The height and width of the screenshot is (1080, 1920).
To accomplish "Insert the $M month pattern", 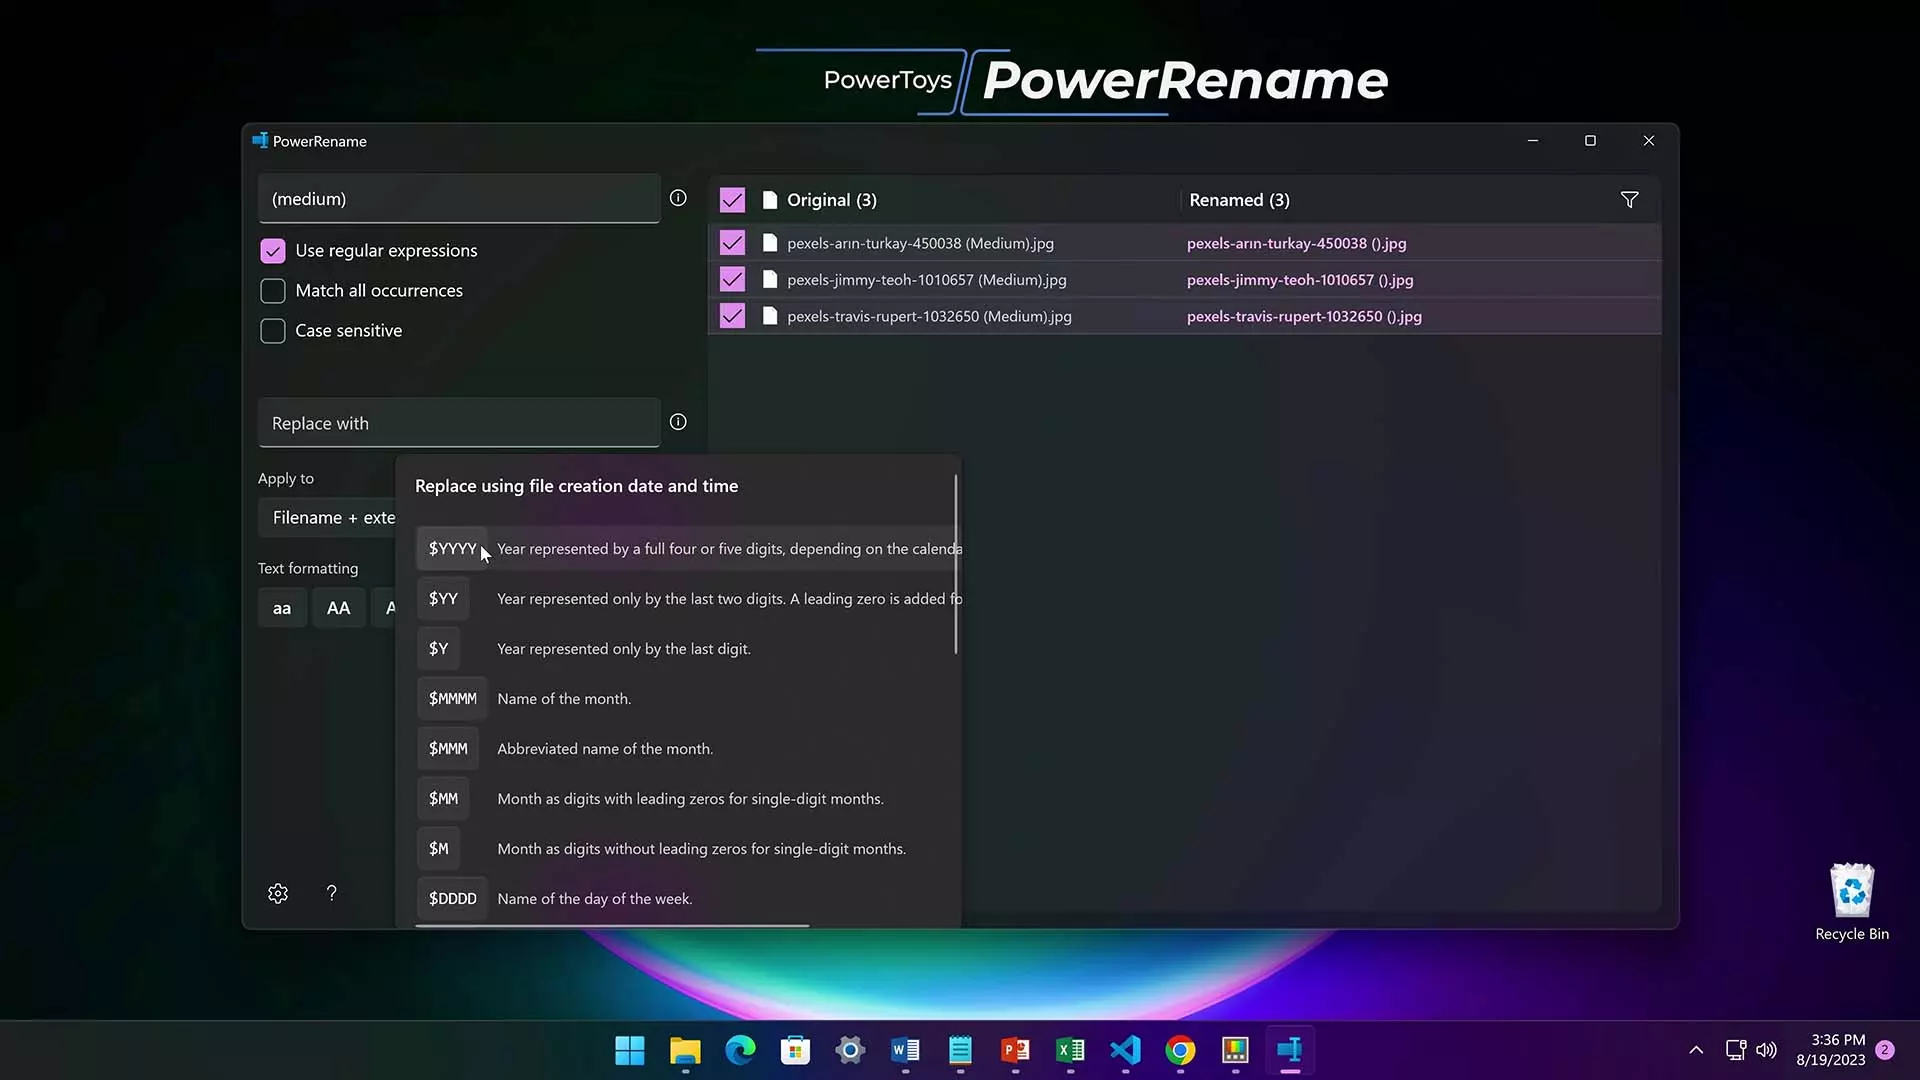I will 438,848.
